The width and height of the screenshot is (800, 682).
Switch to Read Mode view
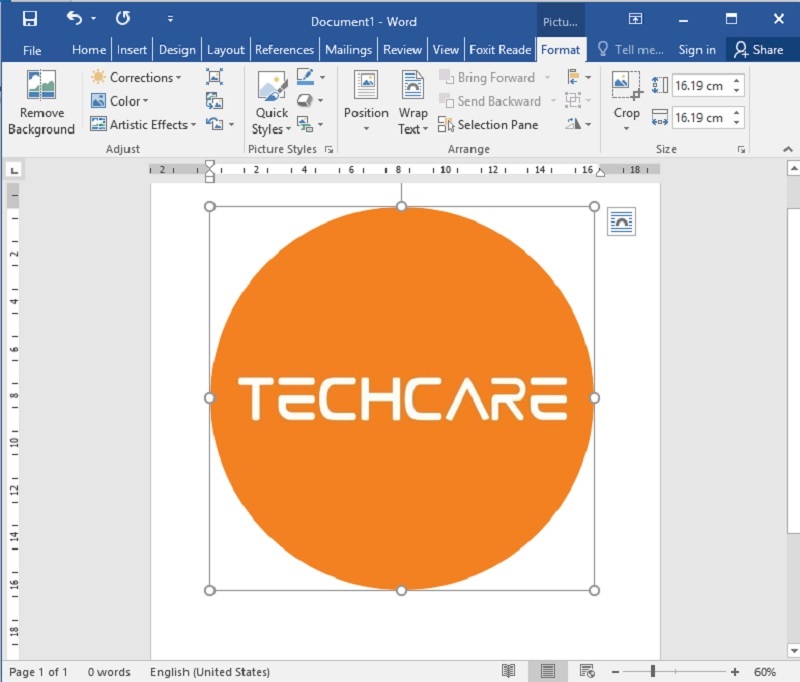pos(509,671)
